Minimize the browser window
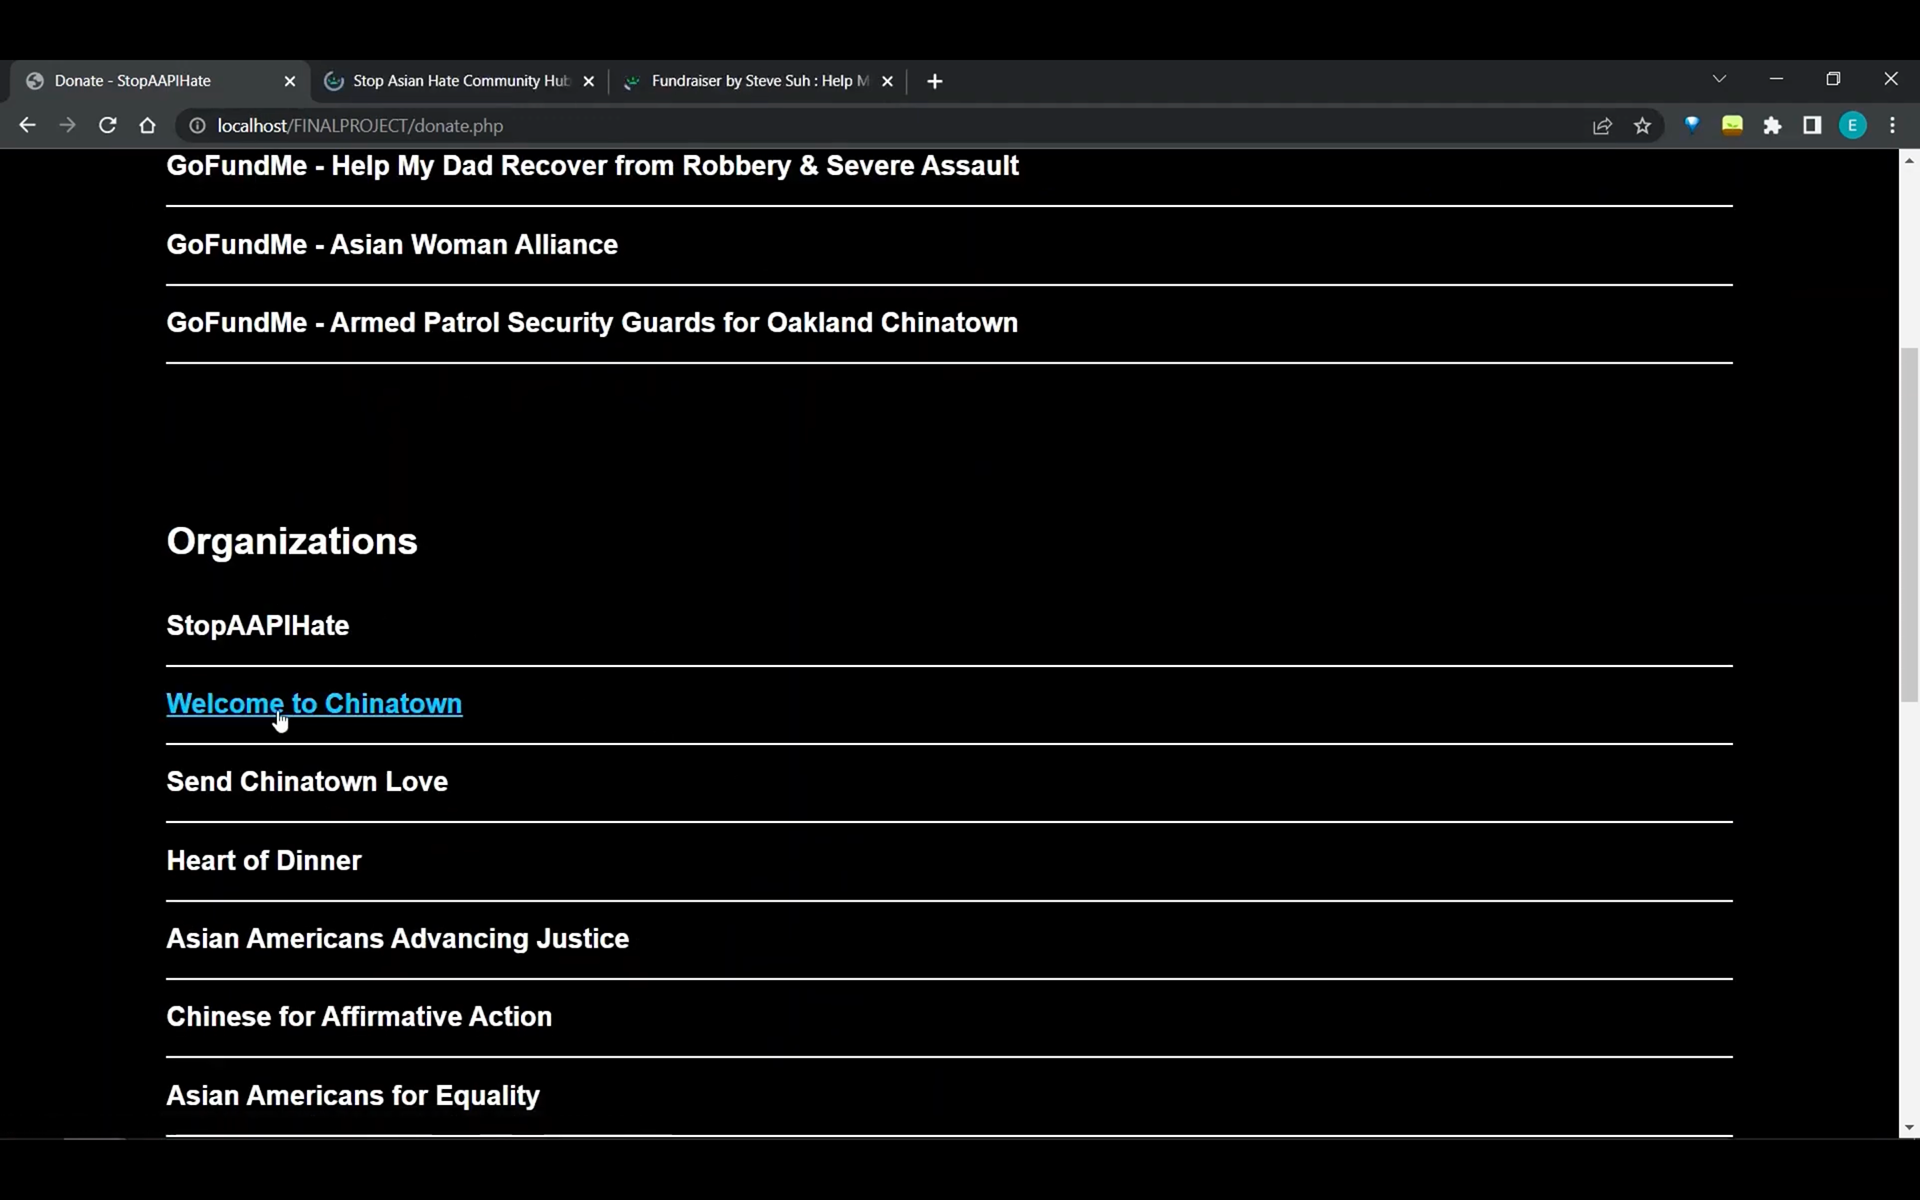Image resolution: width=1920 pixels, height=1200 pixels. point(1776,79)
